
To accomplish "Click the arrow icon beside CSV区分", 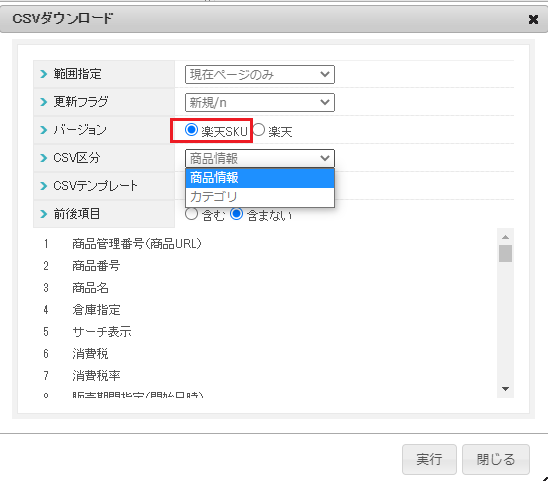I will pos(43,158).
